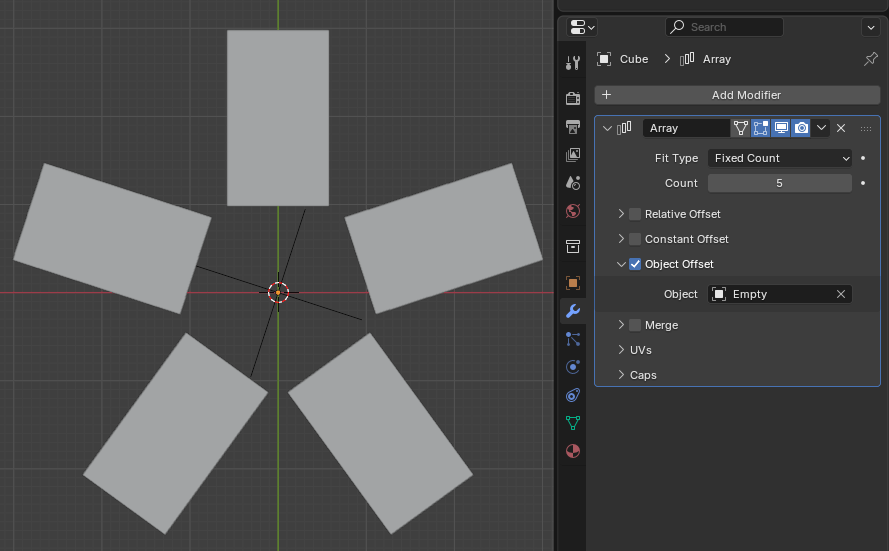Open the Material properties tab
The image size is (889, 551).
(x=572, y=451)
